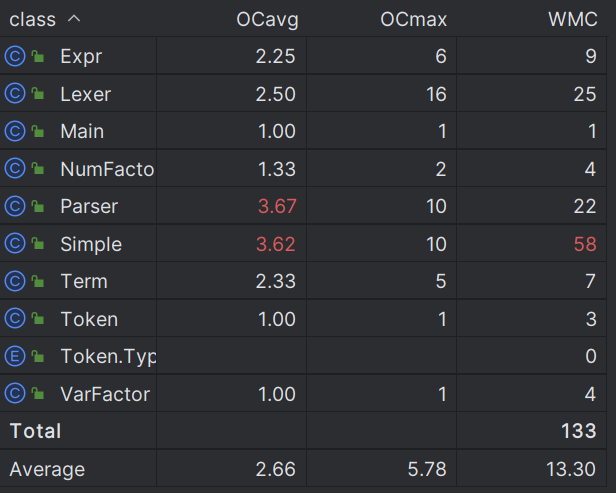The width and height of the screenshot is (616, 493).
Task: Click the red 3.67 OCavg value
Action: pyautogui.click(x=276, y=206)
